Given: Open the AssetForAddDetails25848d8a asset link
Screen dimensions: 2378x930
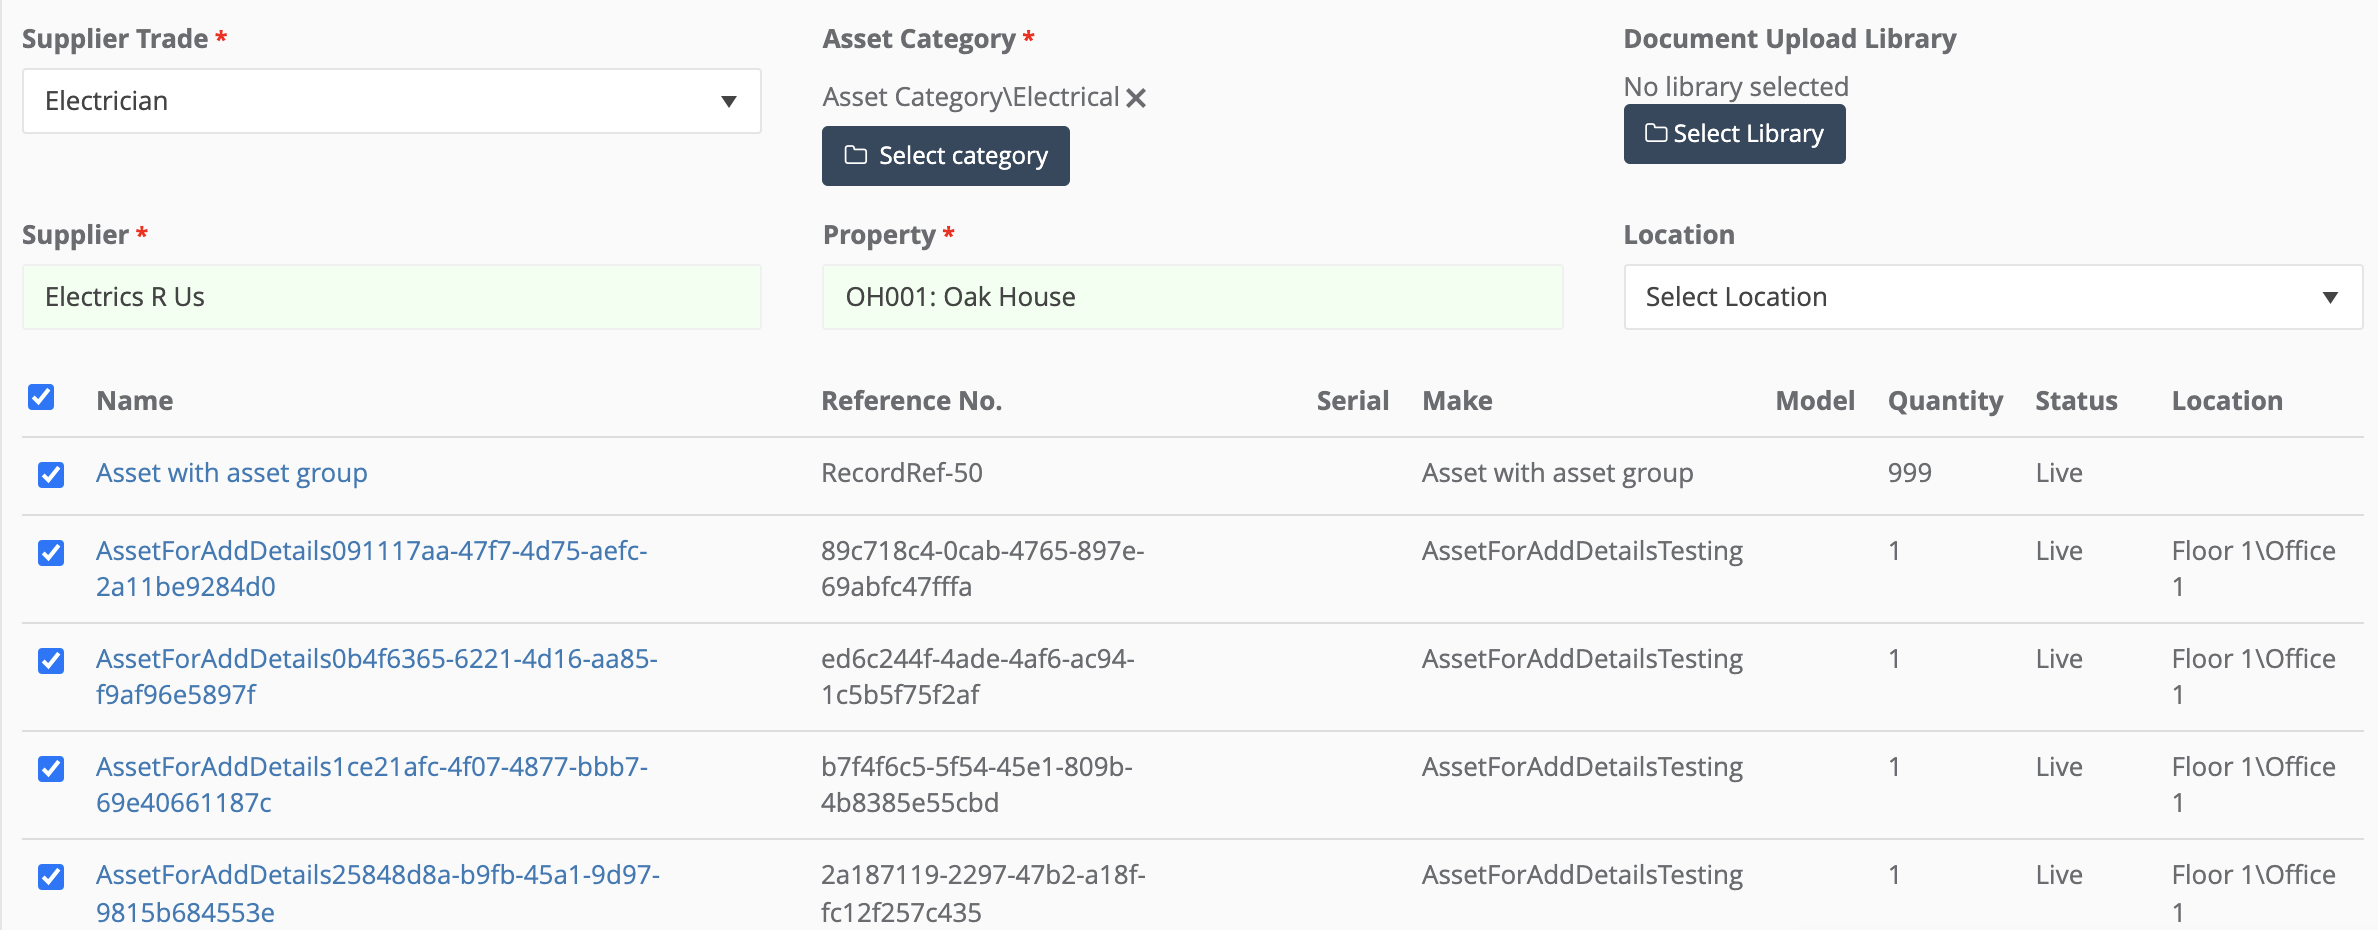Looking at the screenshot, I should point(378,893).
